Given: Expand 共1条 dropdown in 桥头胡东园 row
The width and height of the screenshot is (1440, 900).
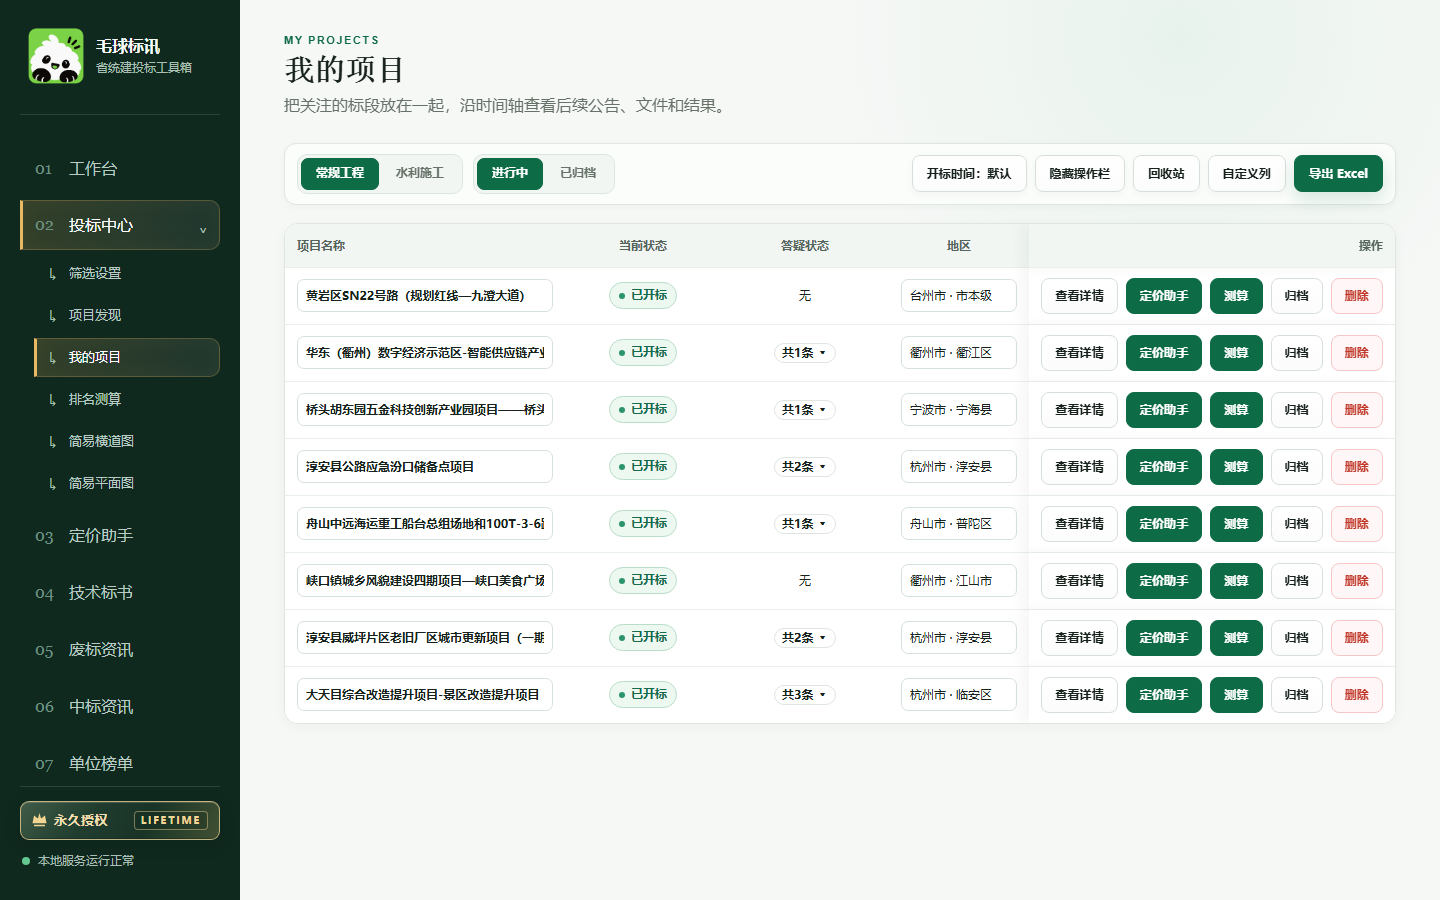Looking at the screenshot, I should click(805, 410).
